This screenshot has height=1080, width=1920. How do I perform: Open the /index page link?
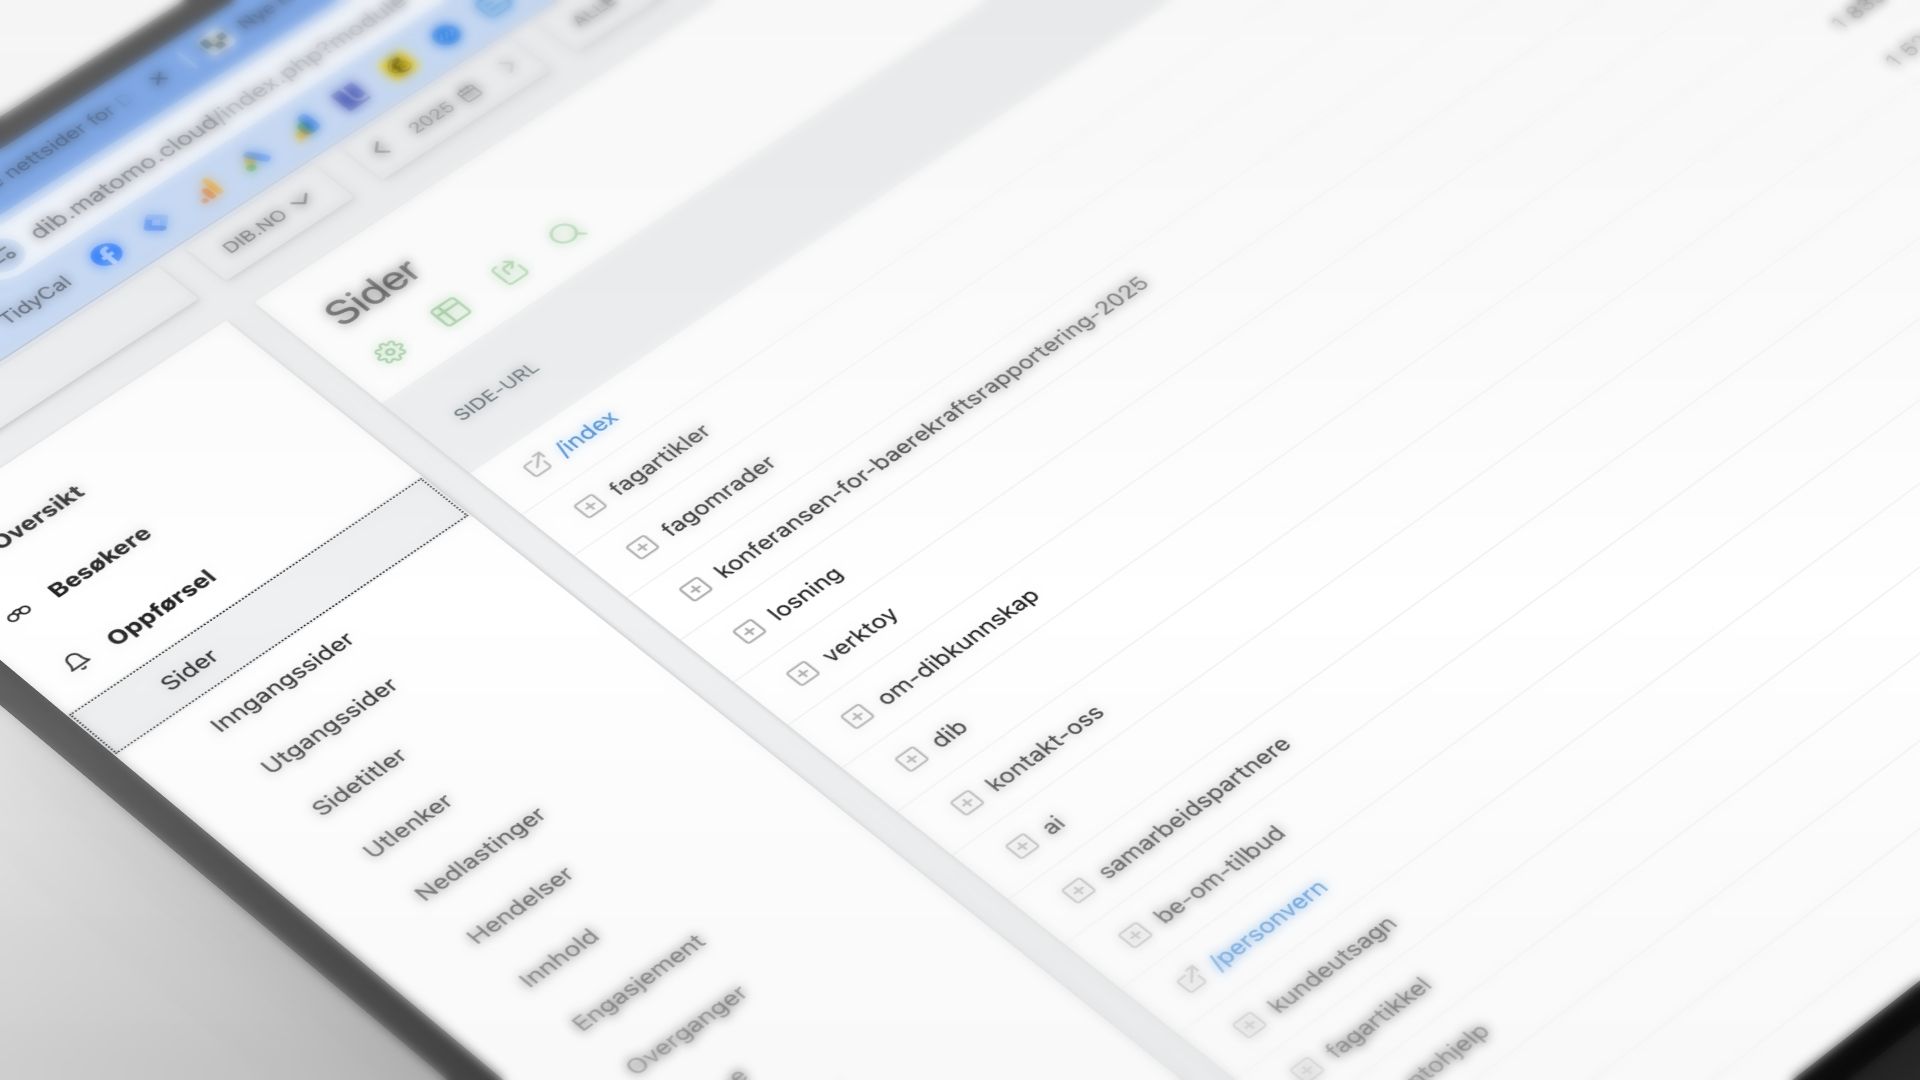tap(588, 433)
